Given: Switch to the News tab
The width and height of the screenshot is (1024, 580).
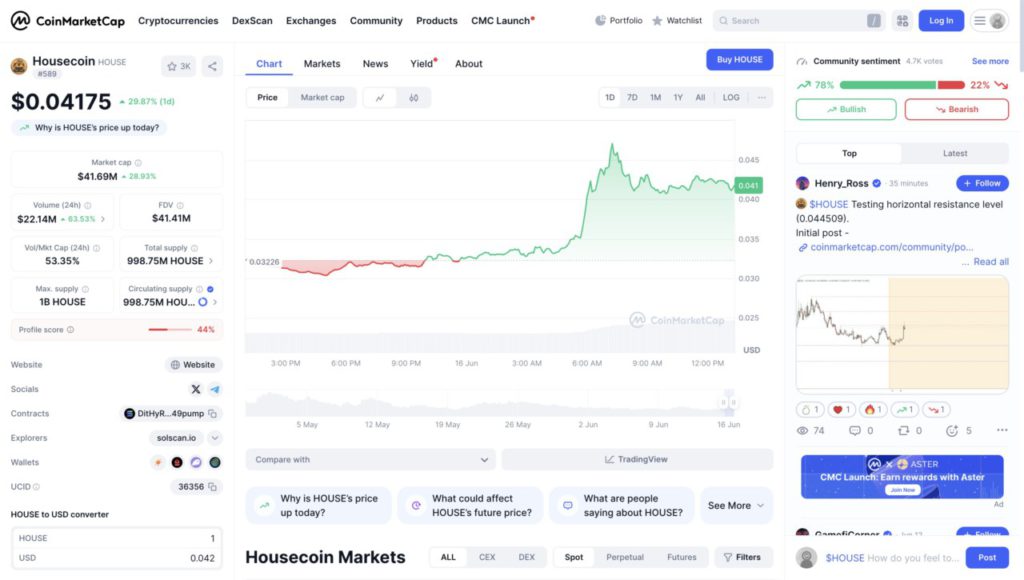Looking at the screenshot, I should click(x=376, y=63).
